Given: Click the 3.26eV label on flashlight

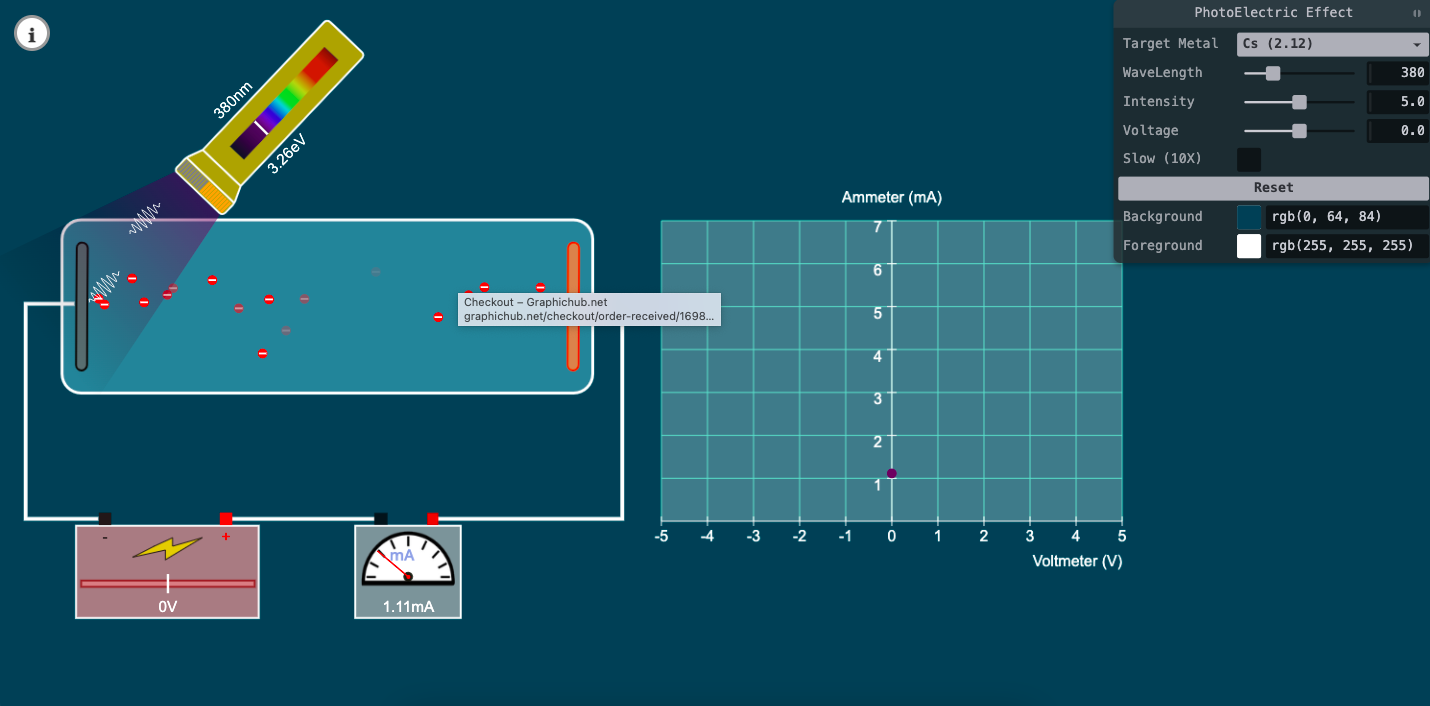Looking at the screenshot, I should coord(286,155).
